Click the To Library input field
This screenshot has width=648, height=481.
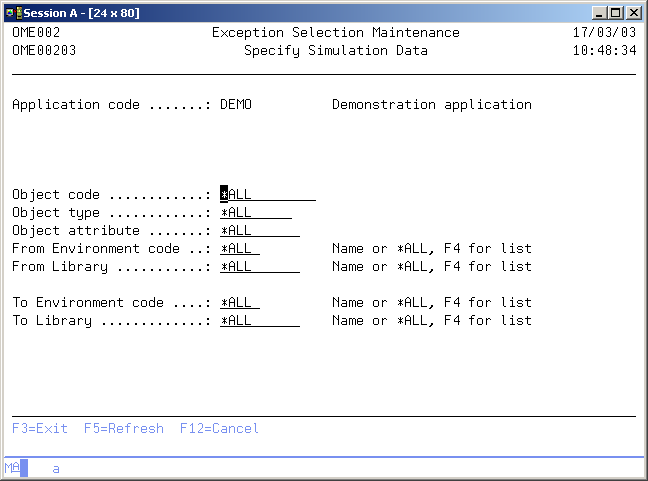point(259,321)
